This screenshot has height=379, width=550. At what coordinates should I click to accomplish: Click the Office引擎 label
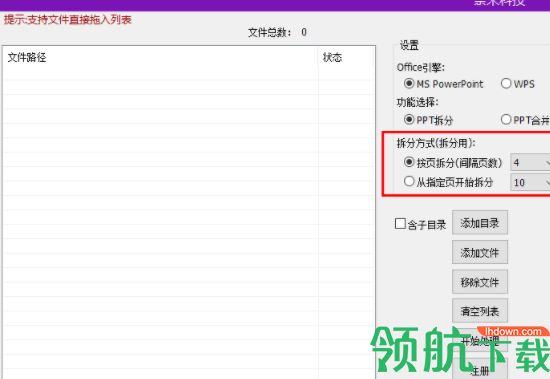(x=421, y=67)
